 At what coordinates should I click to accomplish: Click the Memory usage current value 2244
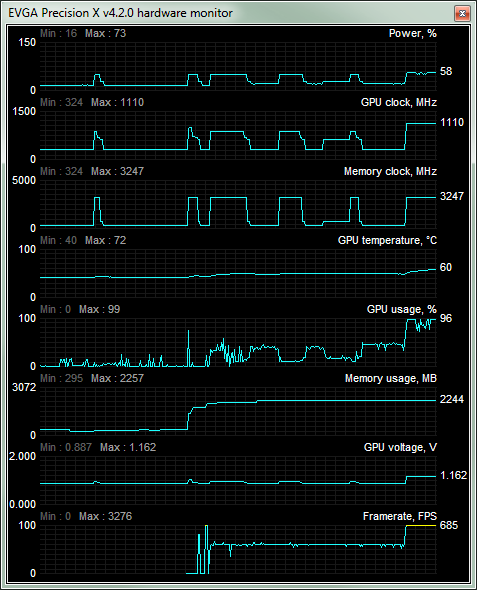452,399
